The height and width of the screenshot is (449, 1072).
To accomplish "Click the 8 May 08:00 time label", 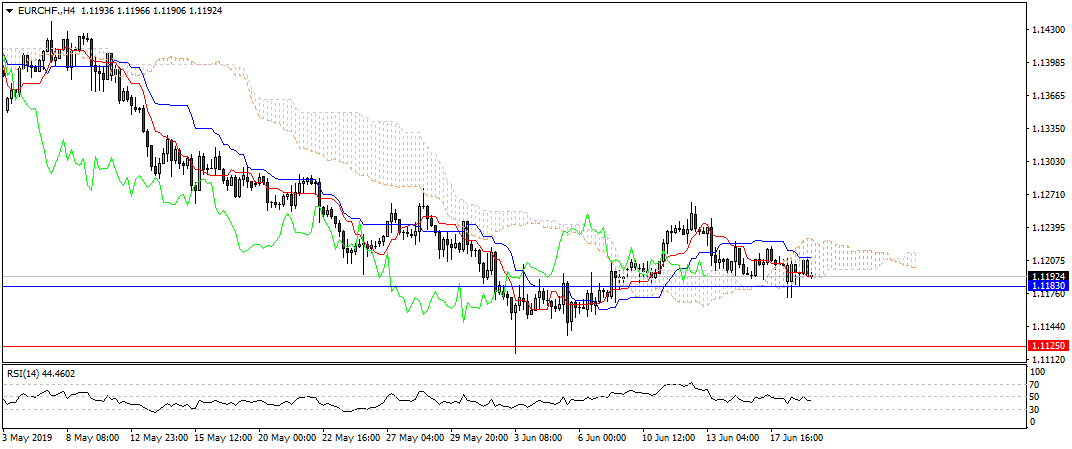I will coord(94,438).
